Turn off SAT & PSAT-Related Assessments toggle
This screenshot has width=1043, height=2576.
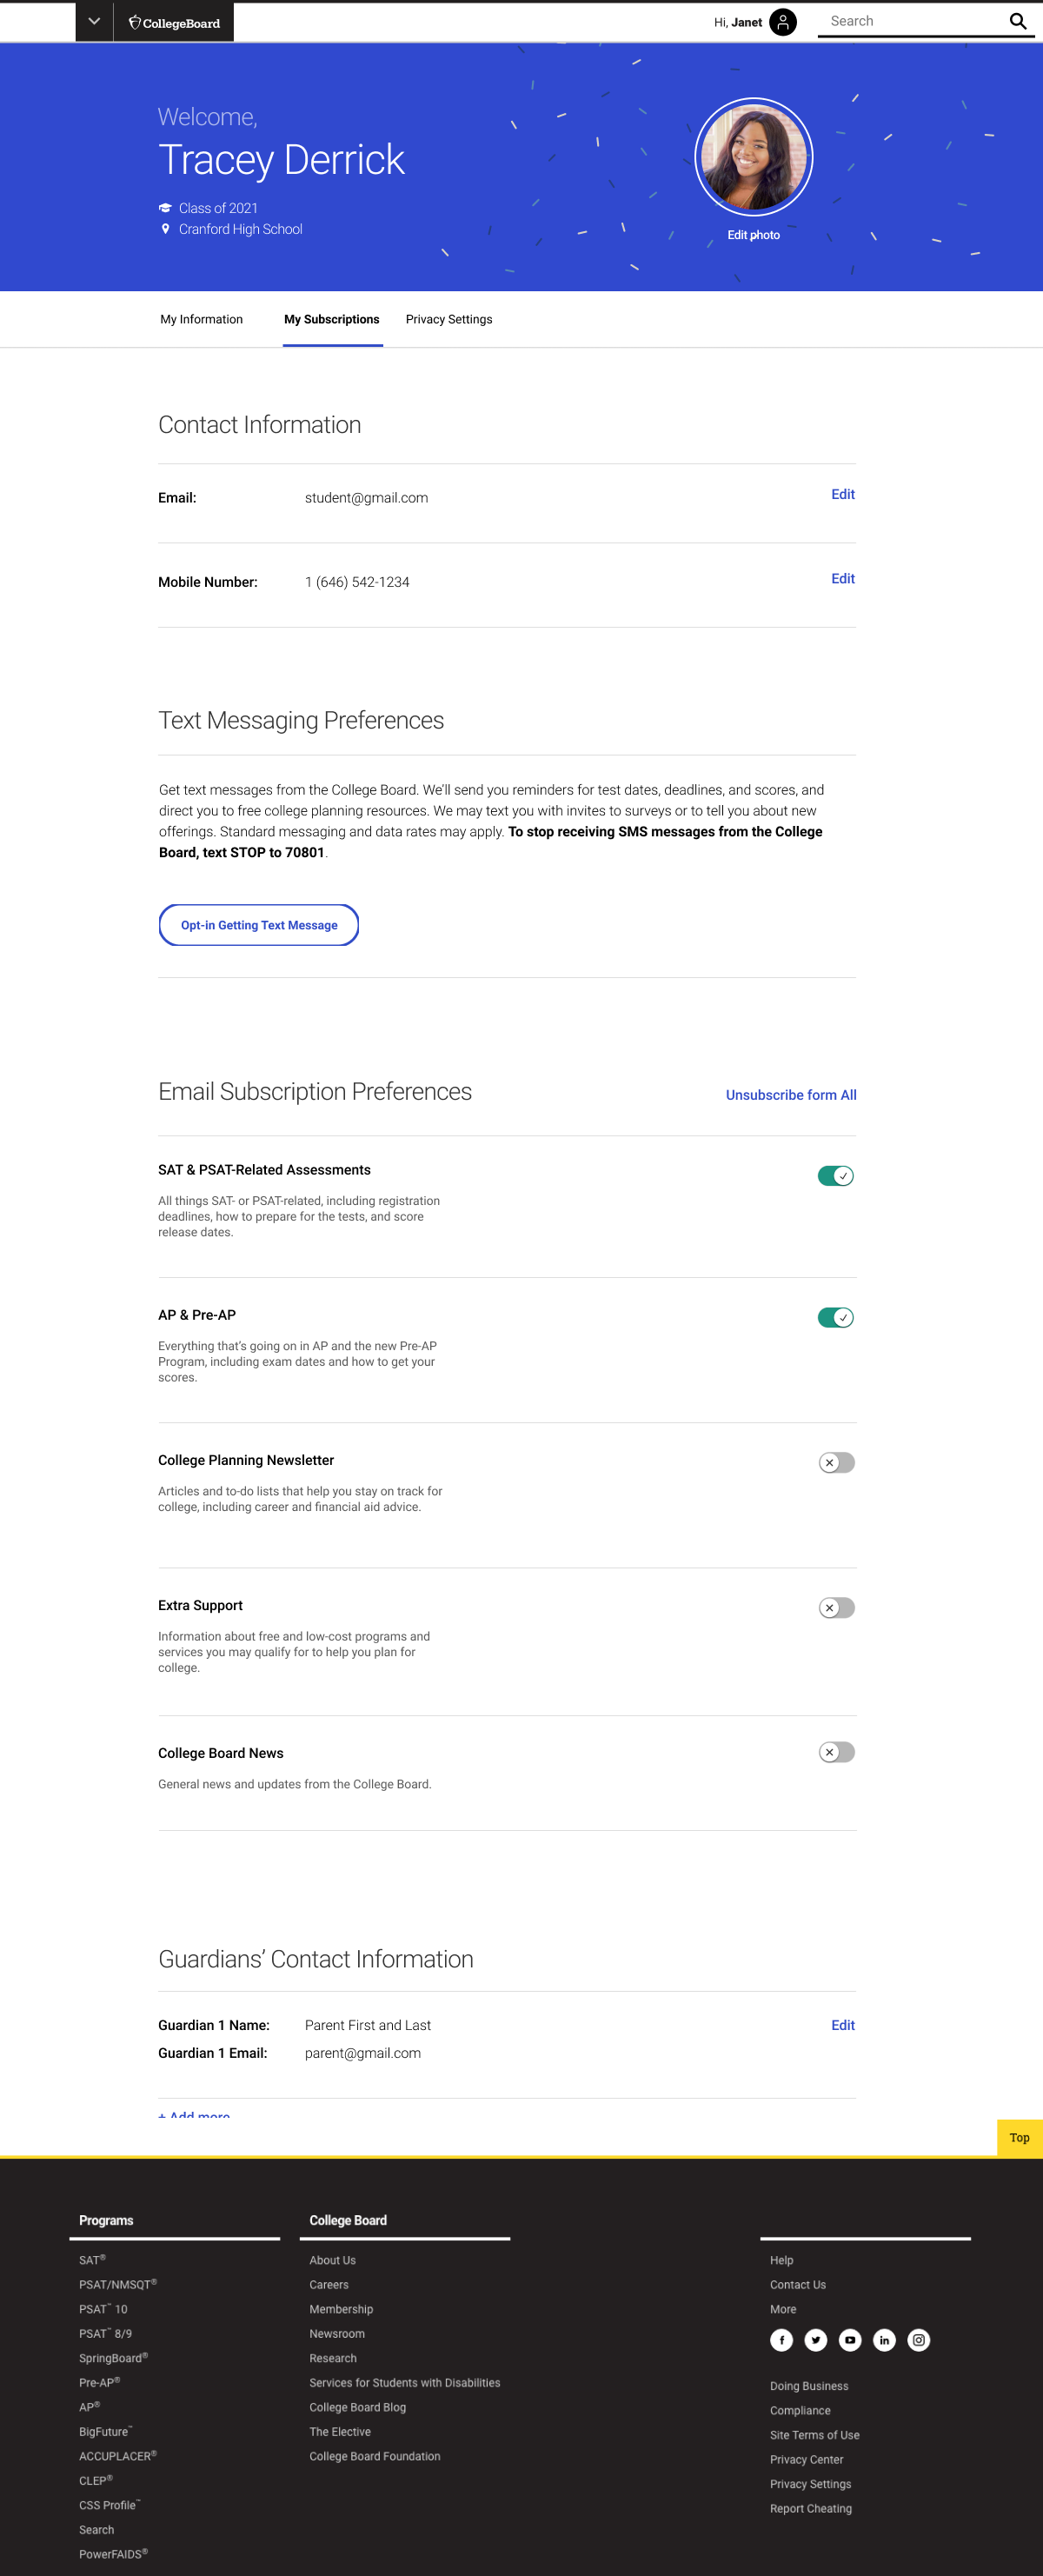tap(836, 1176)
